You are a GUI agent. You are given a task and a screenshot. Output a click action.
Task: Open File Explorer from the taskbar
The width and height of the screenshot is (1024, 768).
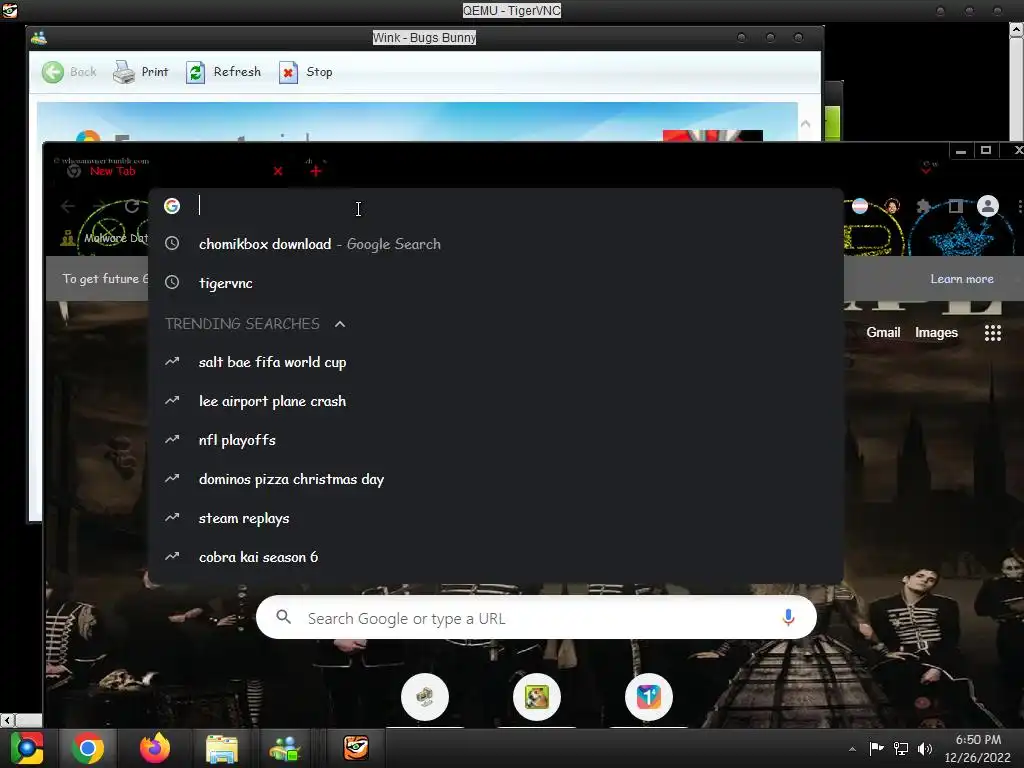222,748
